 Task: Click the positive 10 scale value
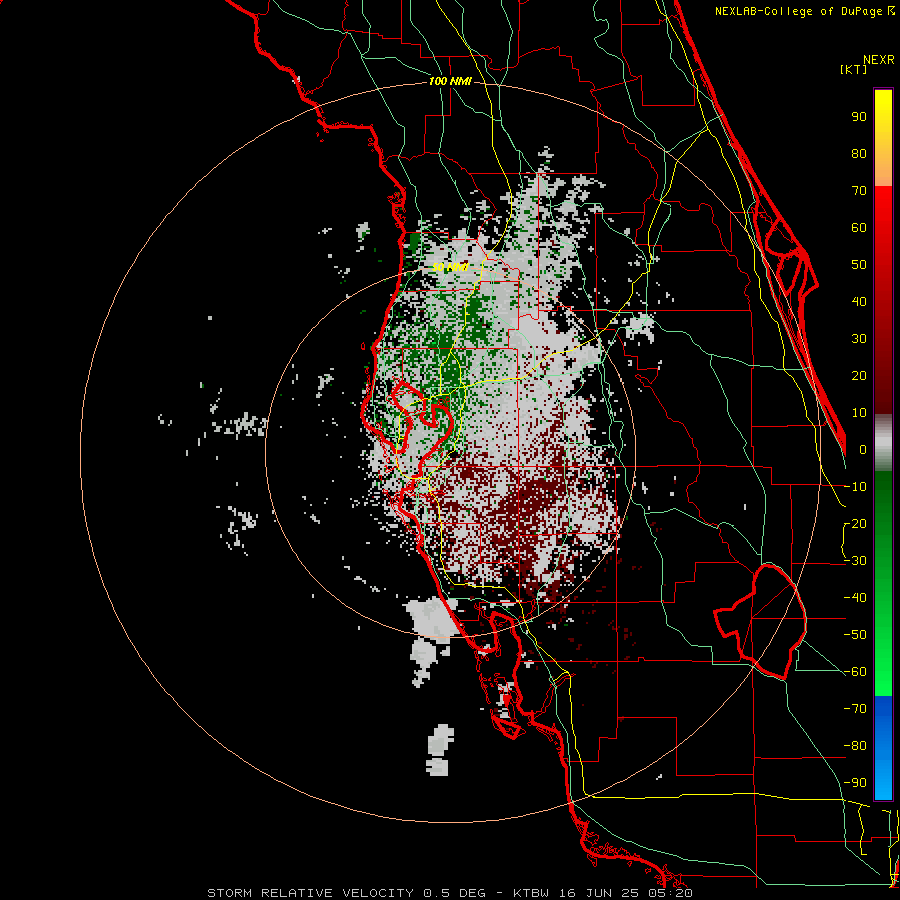click(x=859, y=413)
